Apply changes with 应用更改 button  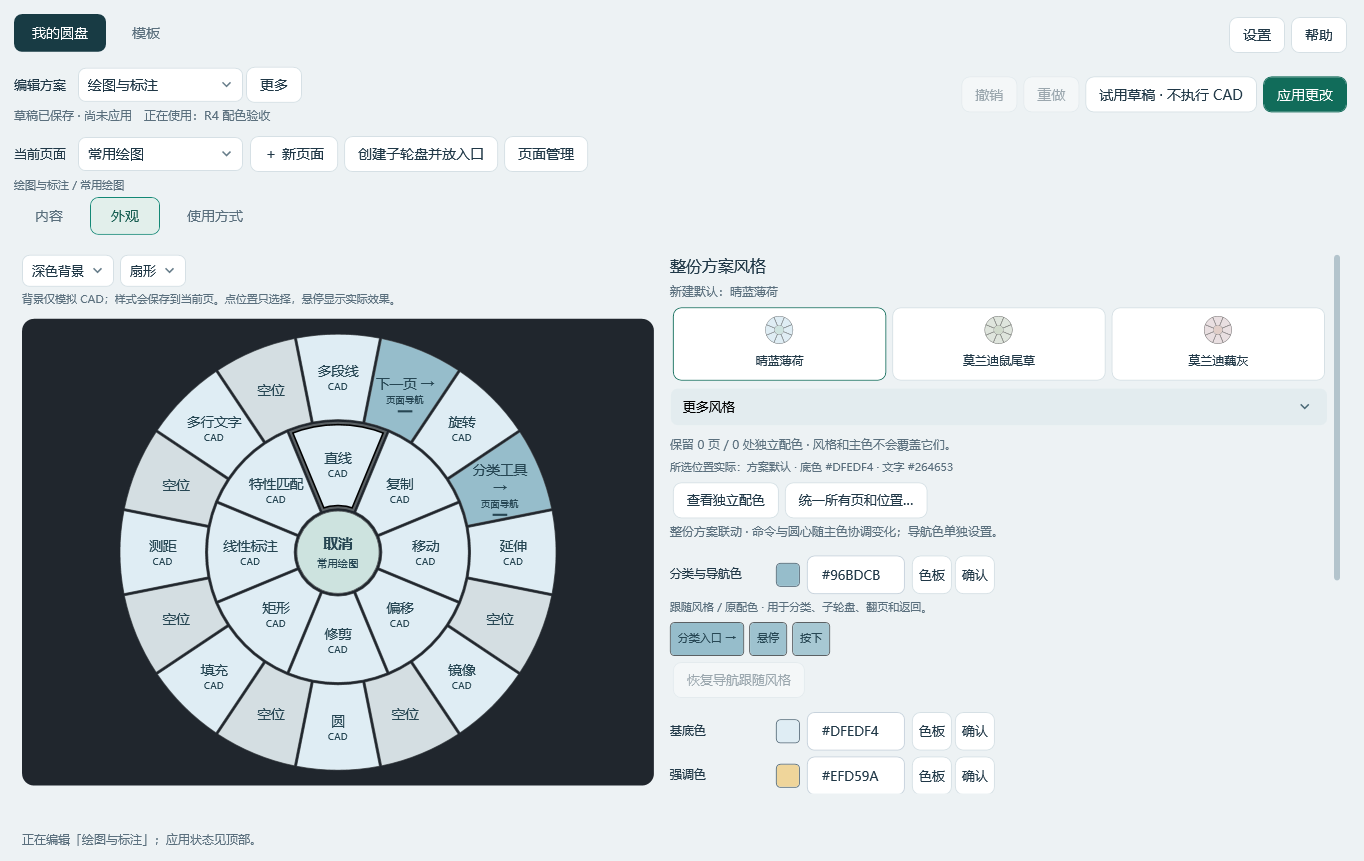pyautogui.click(x=1305, y=95)
